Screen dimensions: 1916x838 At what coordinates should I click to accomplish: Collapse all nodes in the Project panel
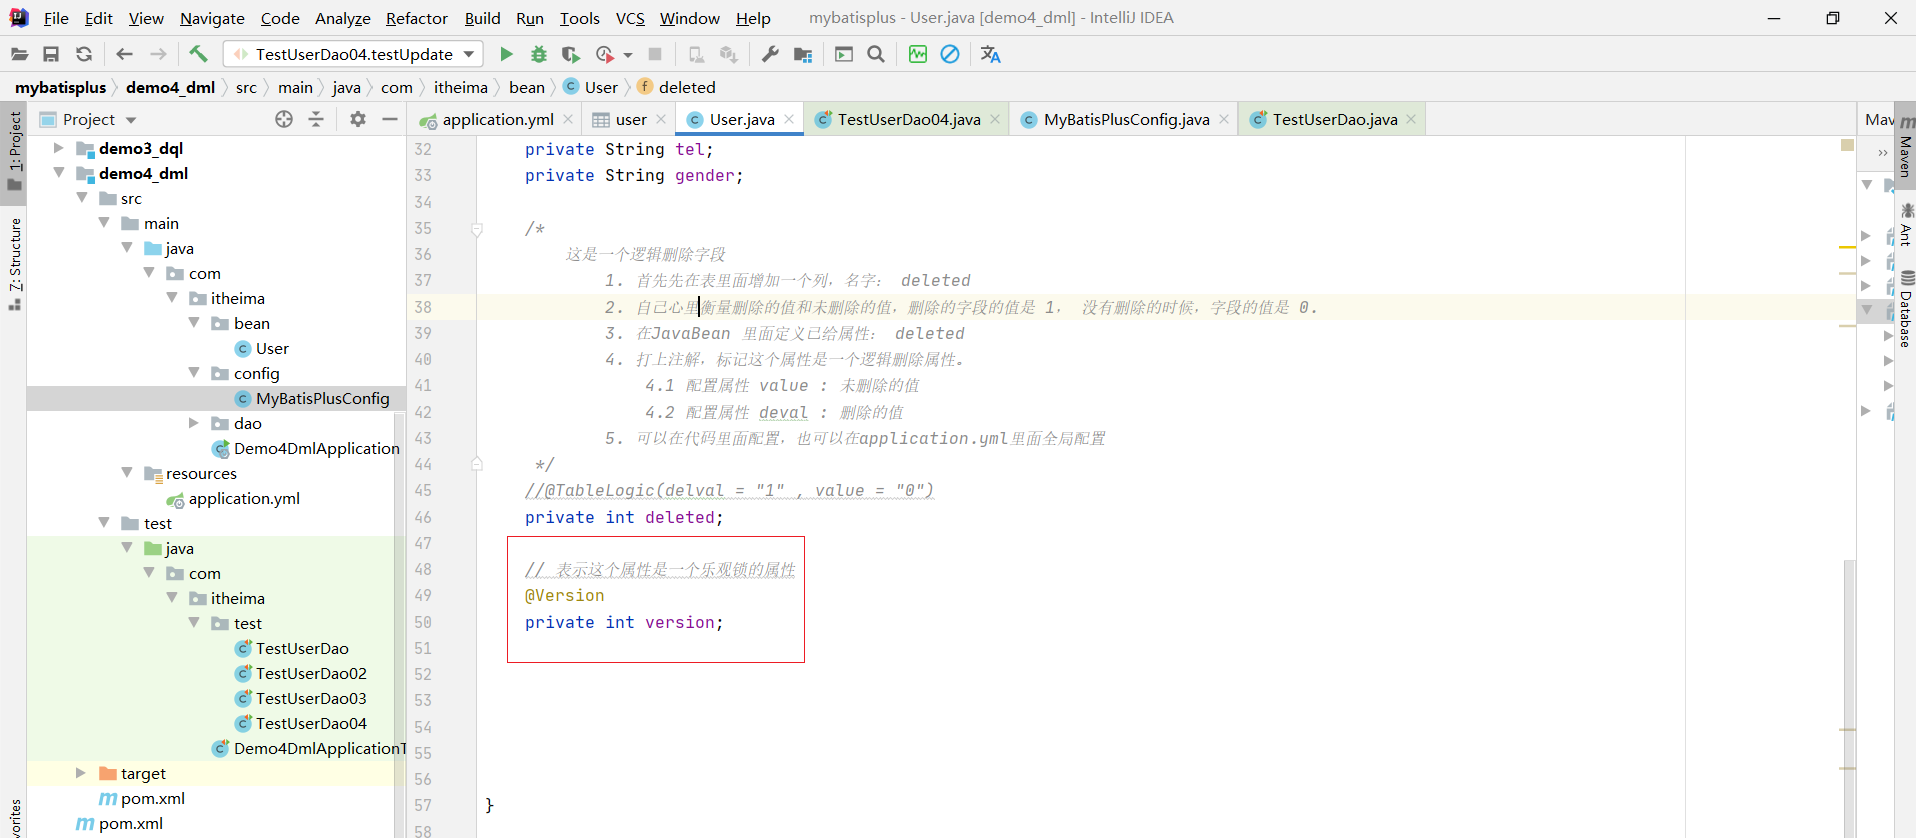point(316,119)
